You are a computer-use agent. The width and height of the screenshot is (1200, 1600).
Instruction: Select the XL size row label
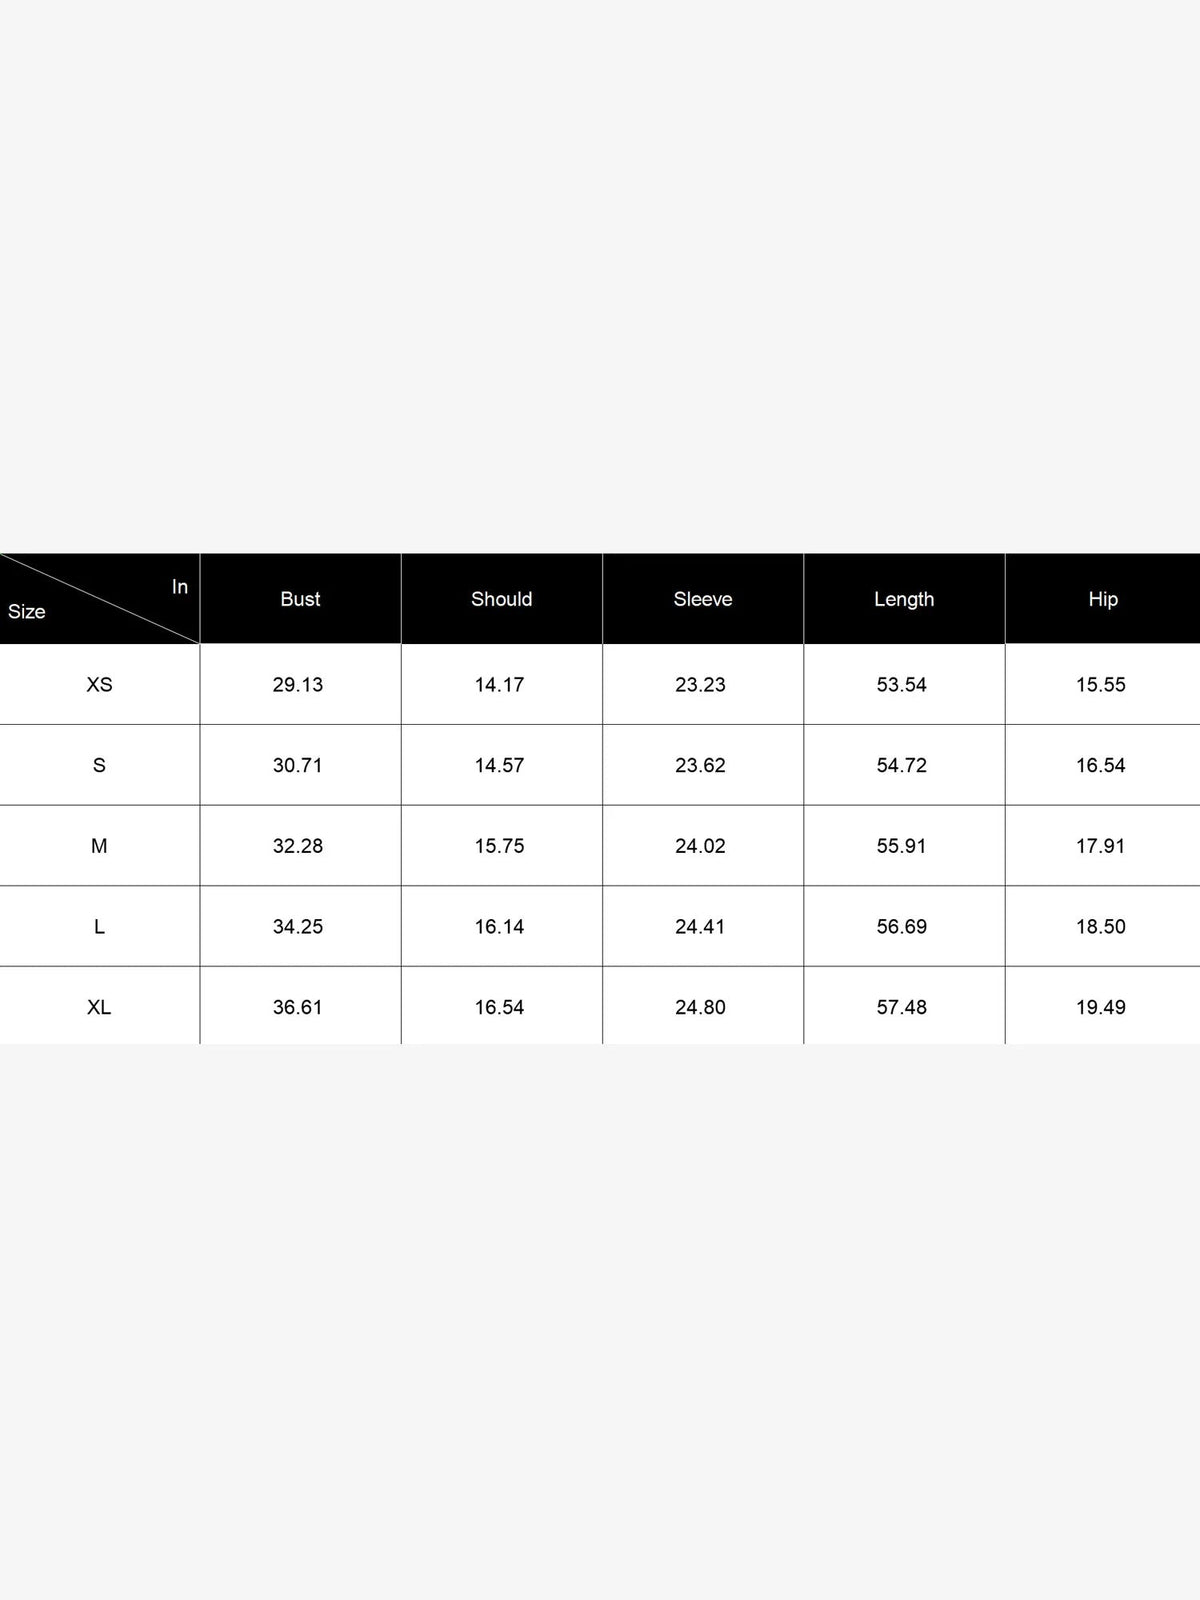99,1007
